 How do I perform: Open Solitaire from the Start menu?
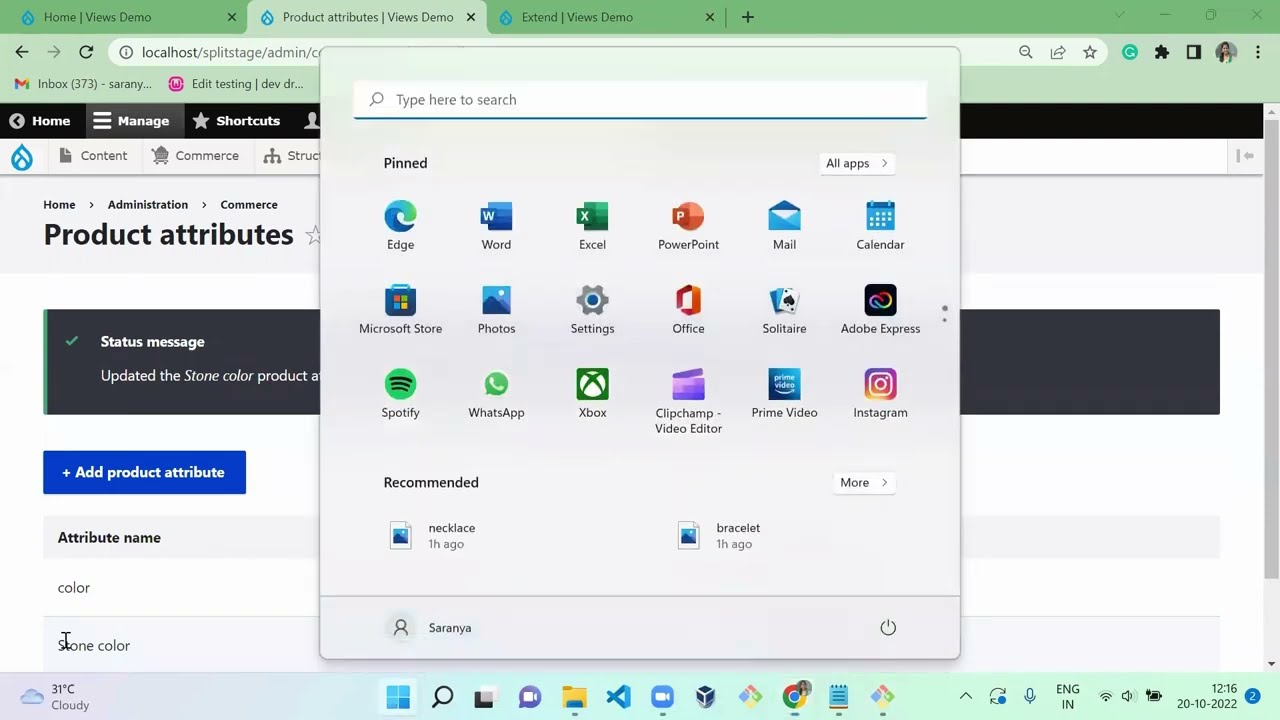pos(784,310)
